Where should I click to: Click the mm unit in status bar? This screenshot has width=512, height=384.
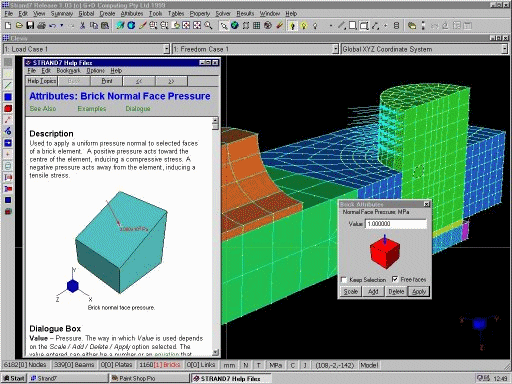pos(229,365)
